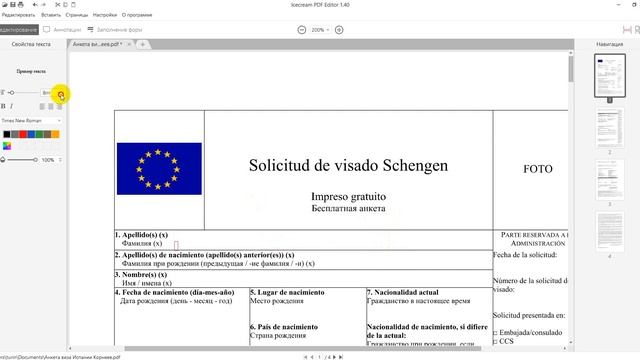Choose the black color swatch
Image resolution: width=640 pixels, height=360 pixels.
[7, 134]
